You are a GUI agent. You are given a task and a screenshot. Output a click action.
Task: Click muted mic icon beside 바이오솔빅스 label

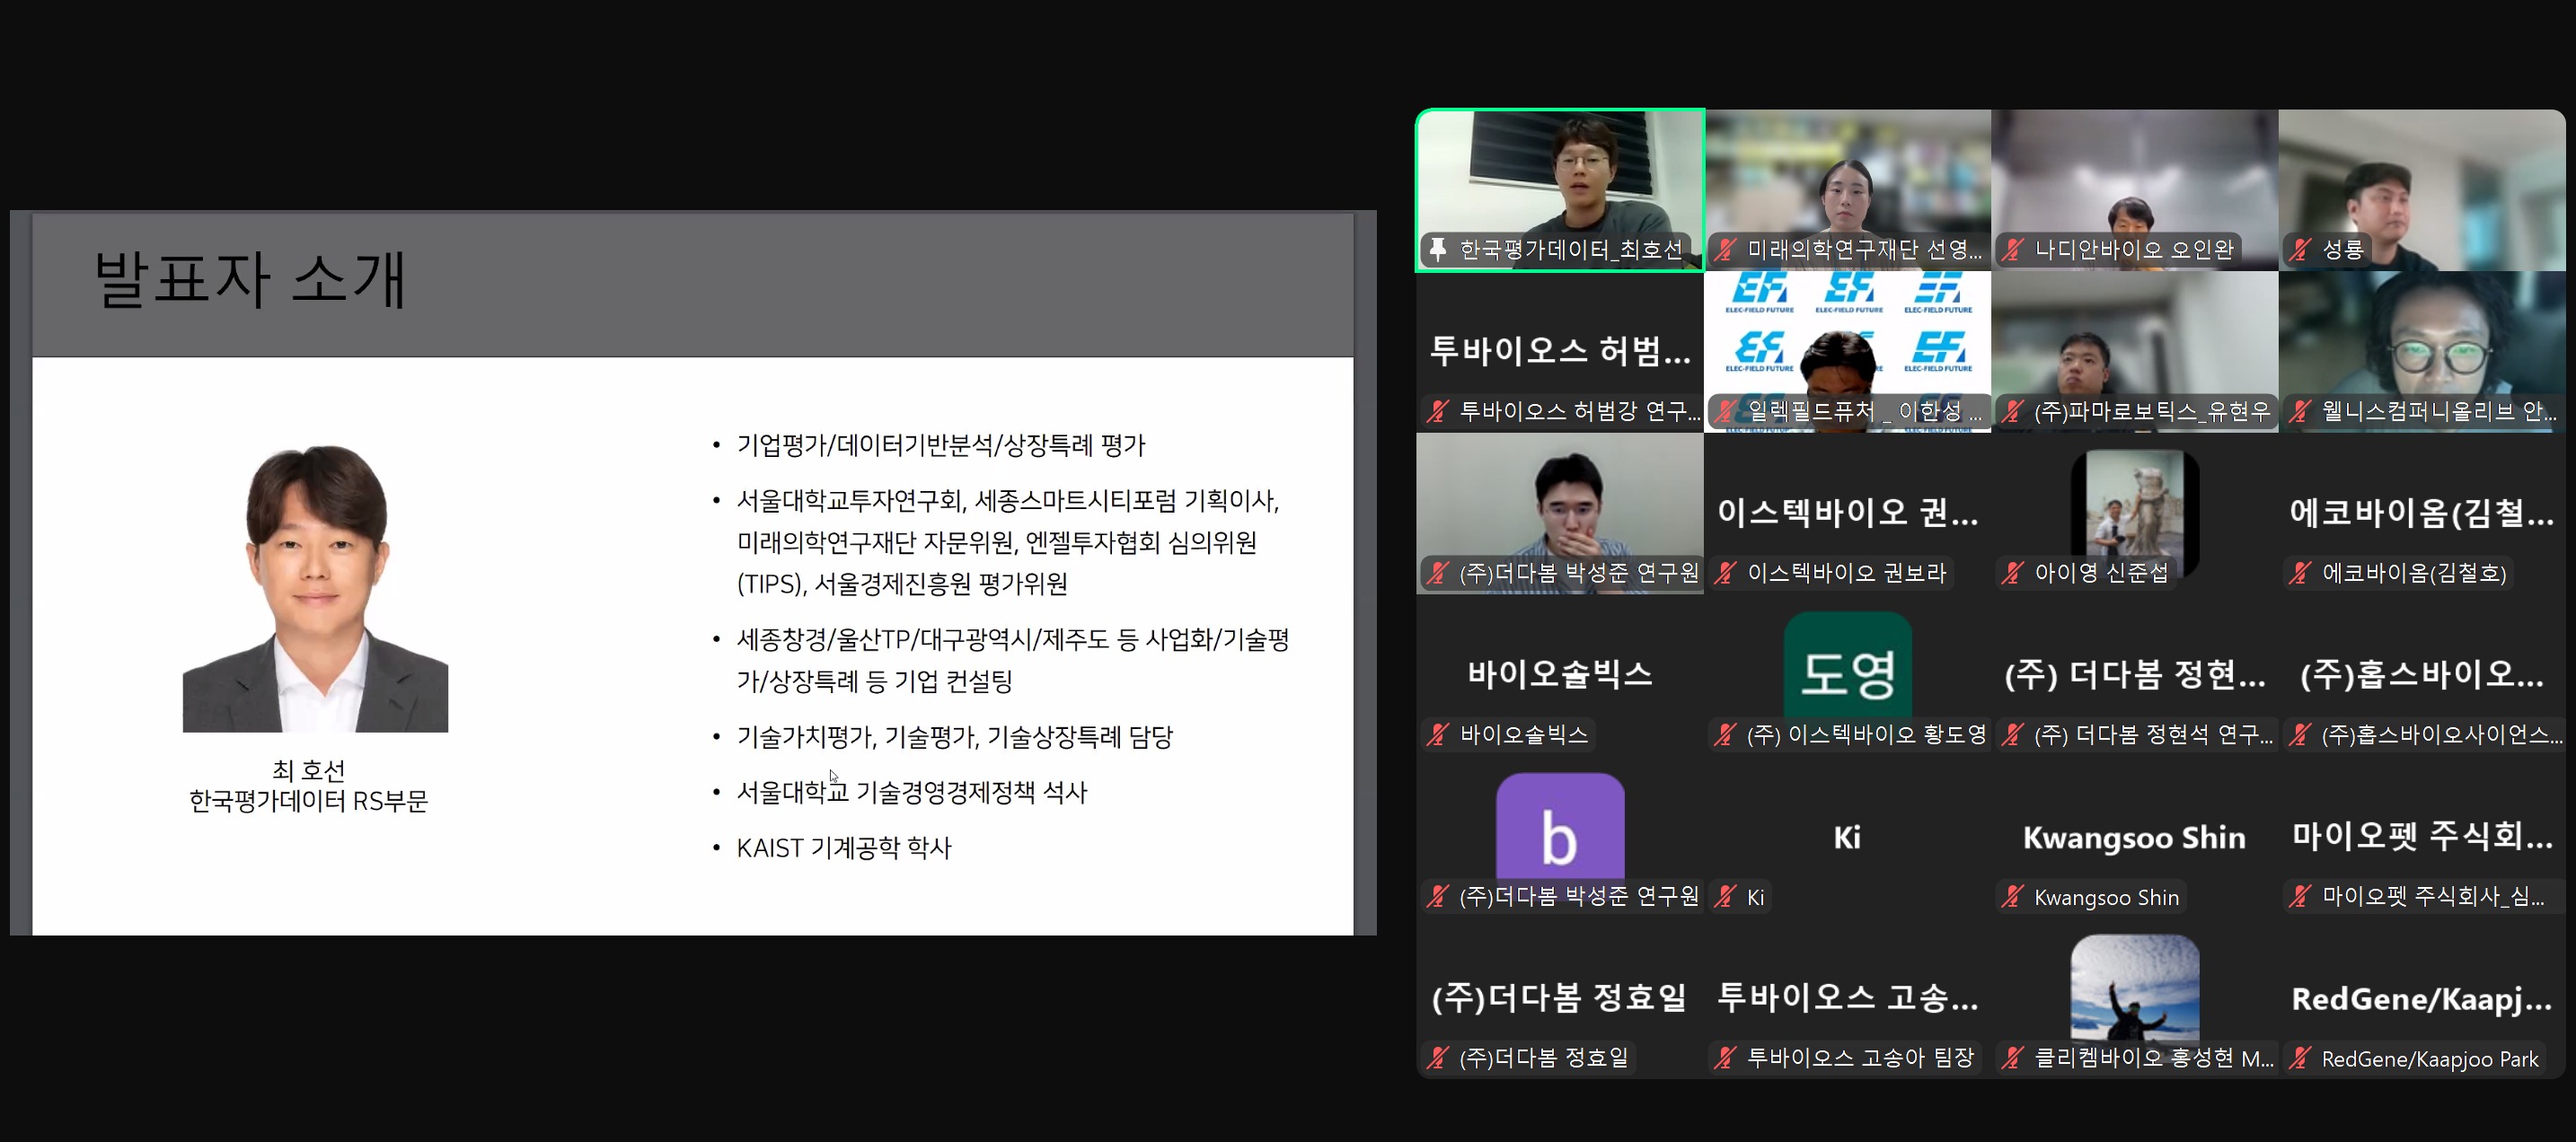(x=1438, y=735)
